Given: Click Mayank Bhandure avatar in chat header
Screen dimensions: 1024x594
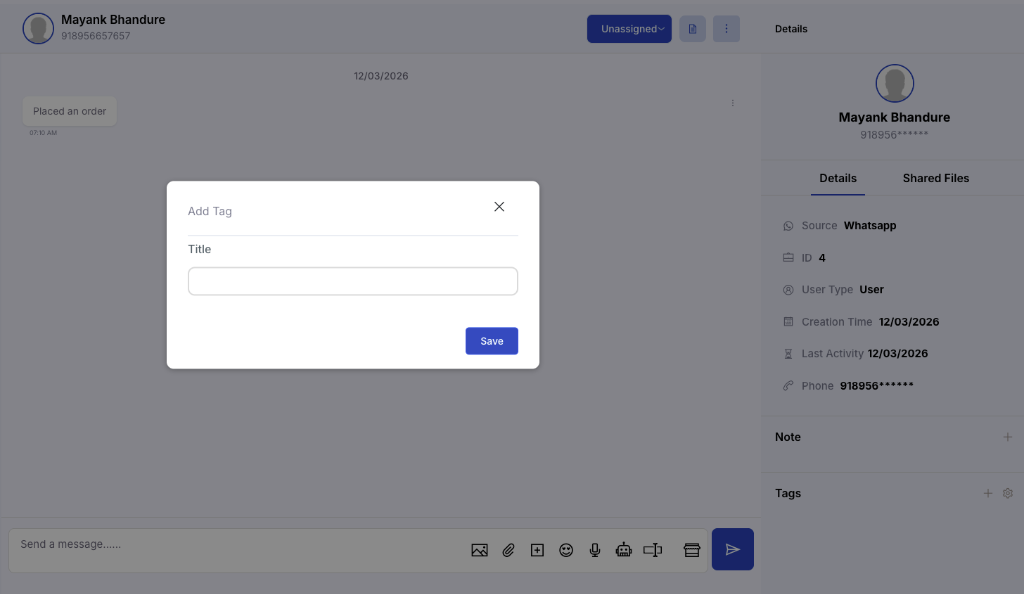Looking at the screenshot, I should click(38, 29).
